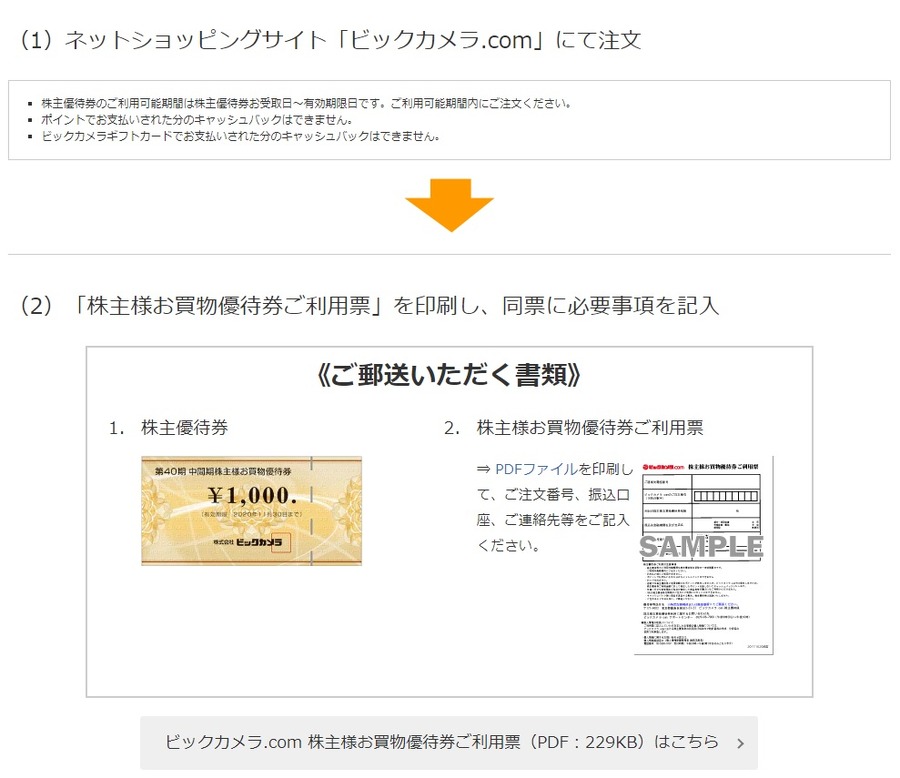Click the note 株主優待券のご利用可能期間は株主優待券お受取日
Image resolution: width=900 pixels, height=778 pixels.
(305, 103)
